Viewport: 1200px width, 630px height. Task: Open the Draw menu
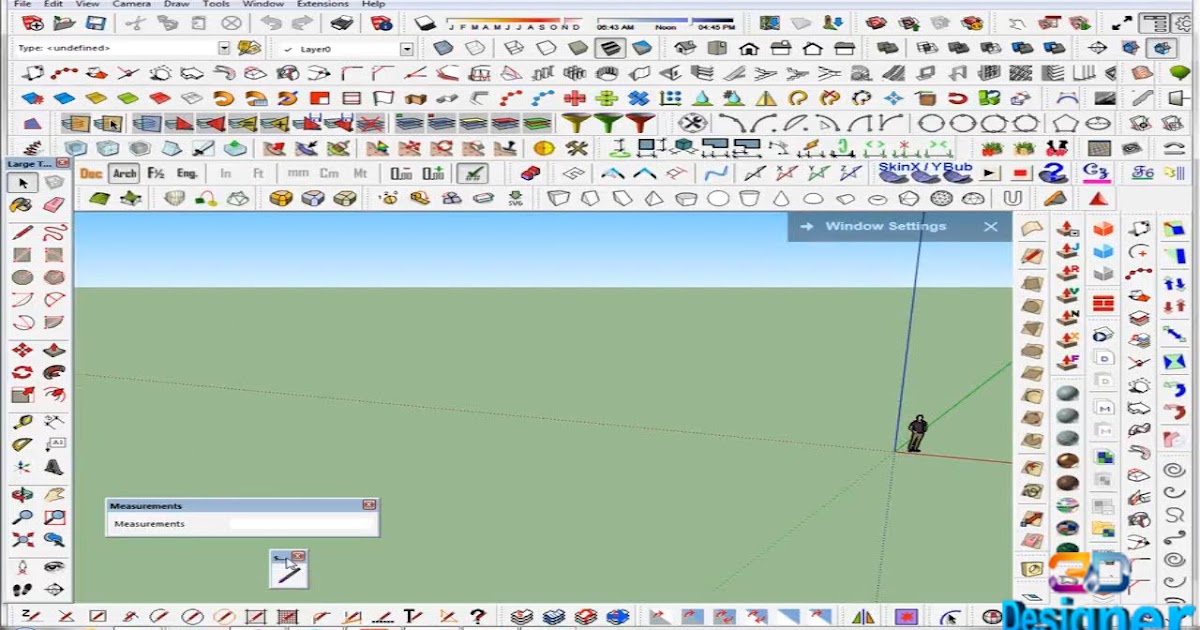click(176, 4)
